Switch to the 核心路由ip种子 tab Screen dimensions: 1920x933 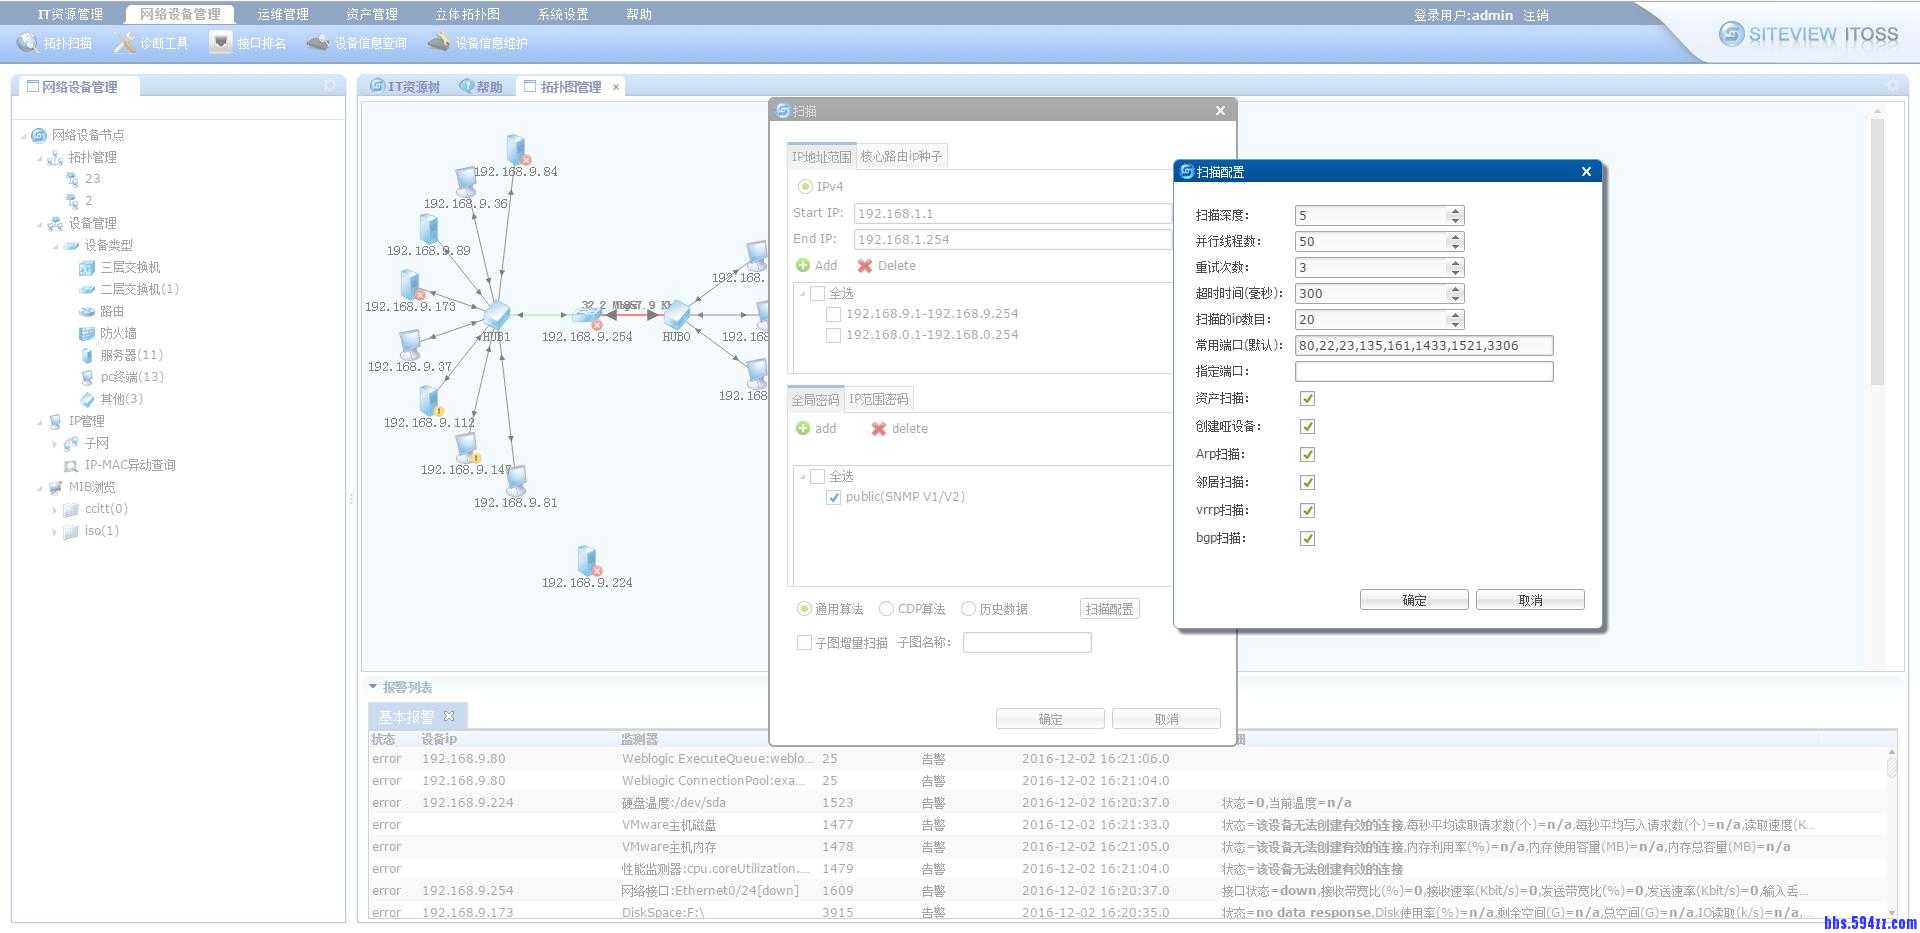(x=901, y=157)
